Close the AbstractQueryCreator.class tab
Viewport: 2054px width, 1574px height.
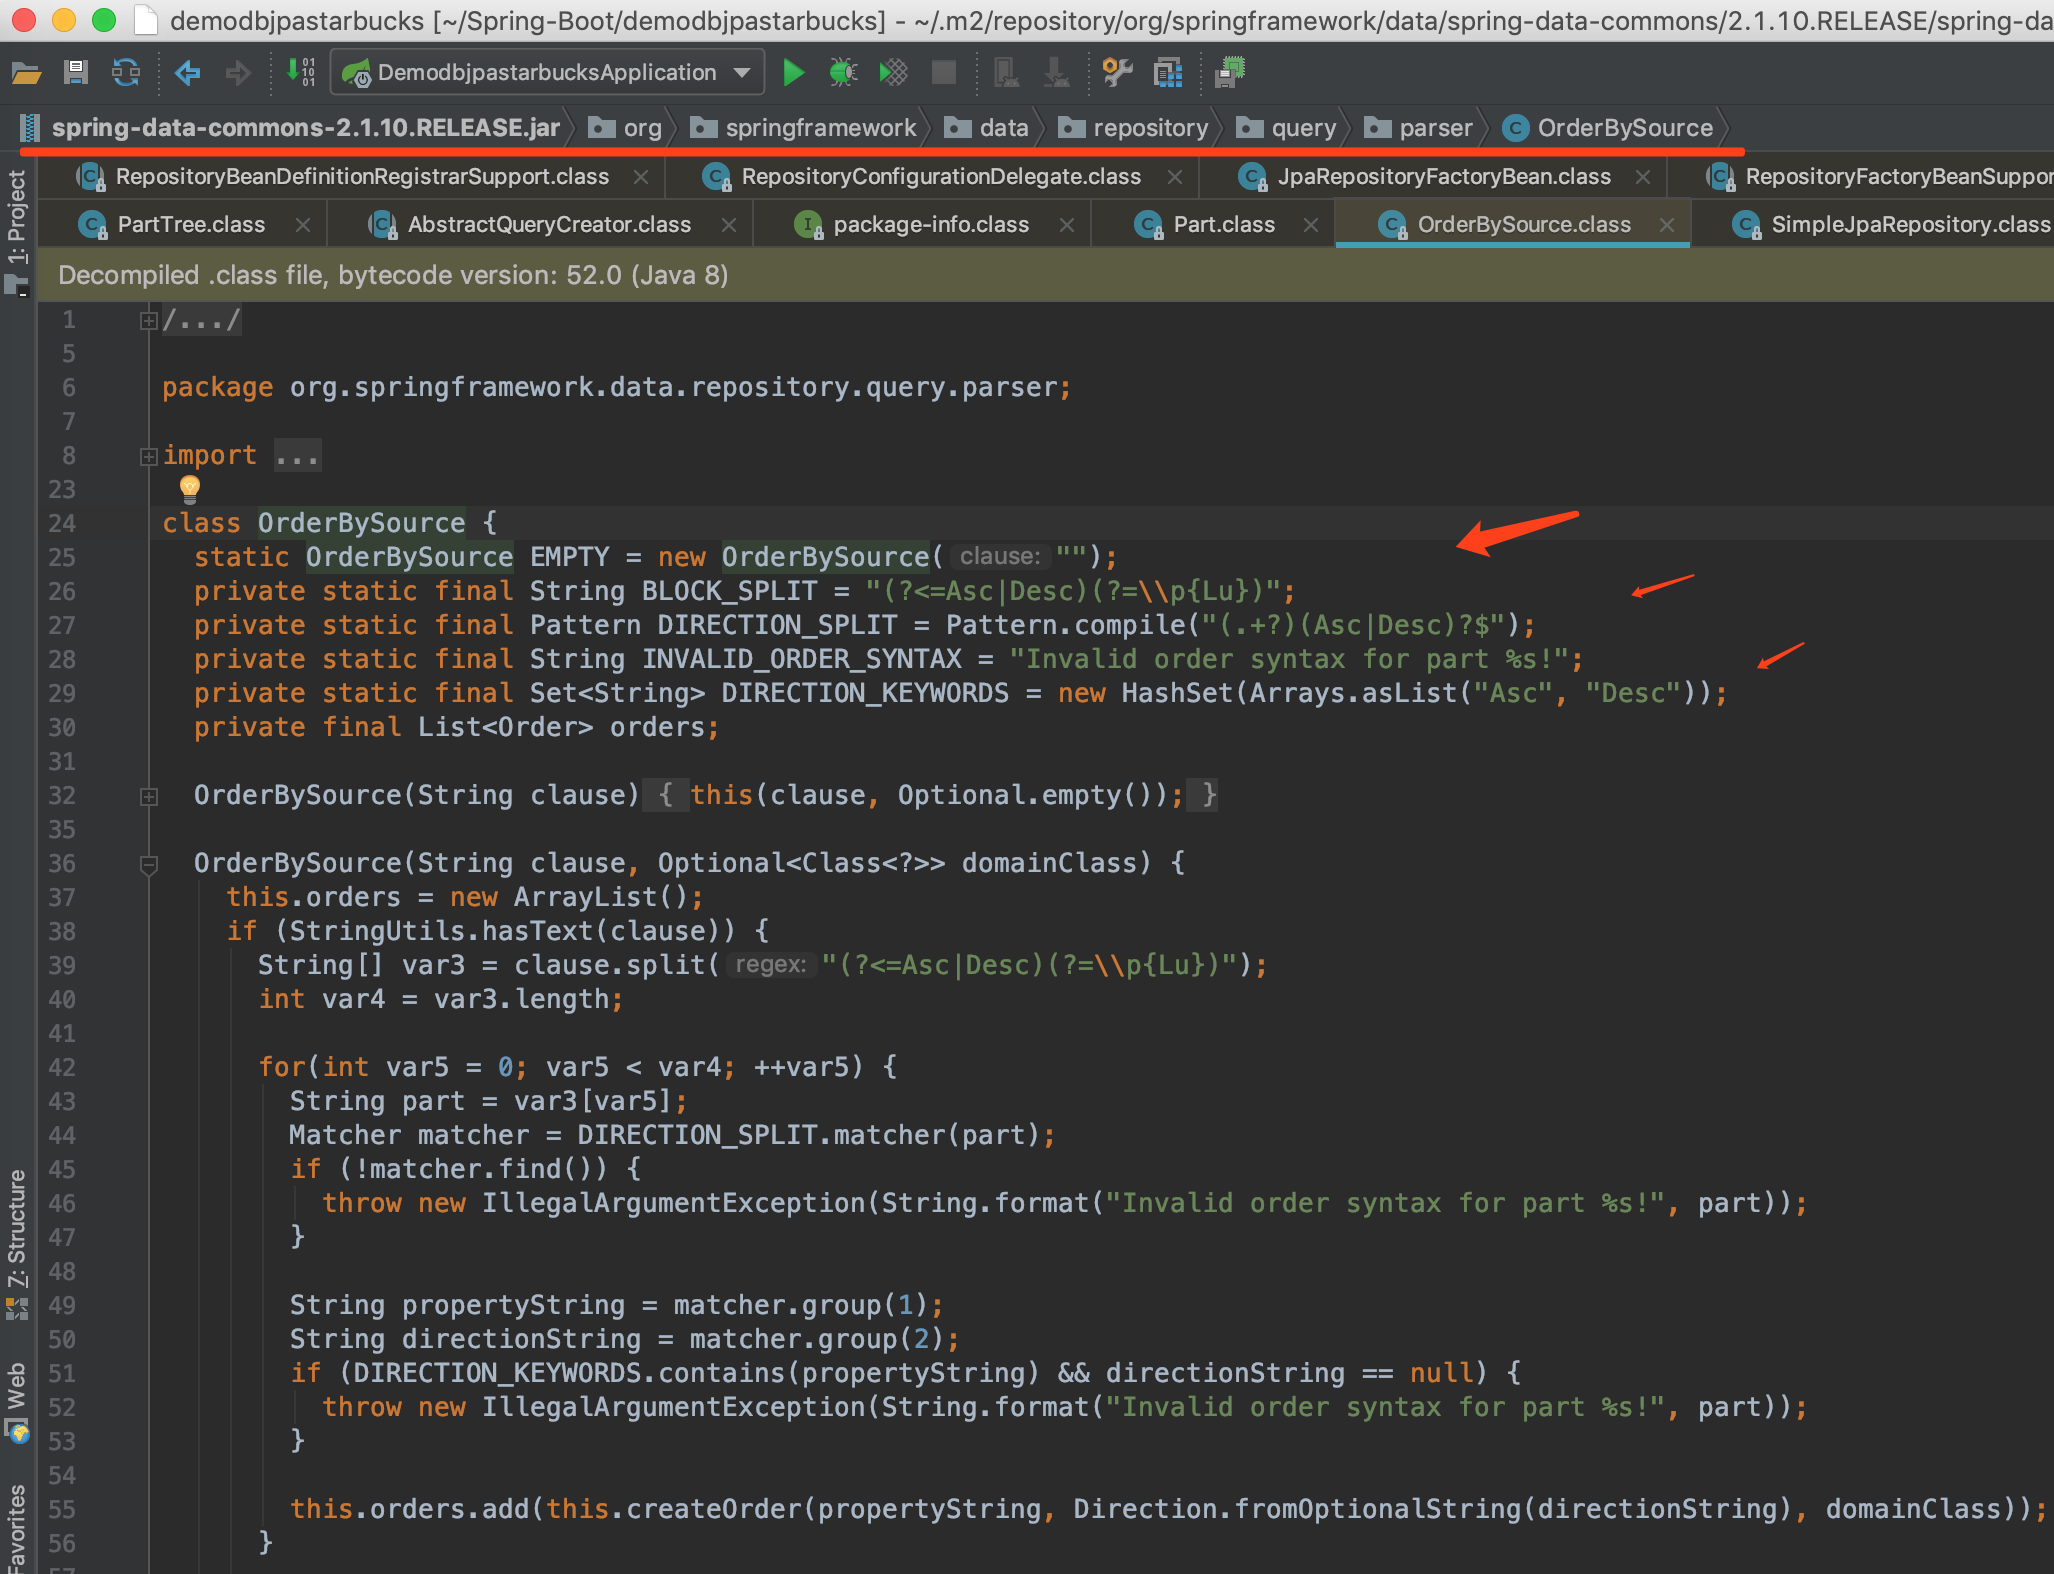(x=729, y=225)
